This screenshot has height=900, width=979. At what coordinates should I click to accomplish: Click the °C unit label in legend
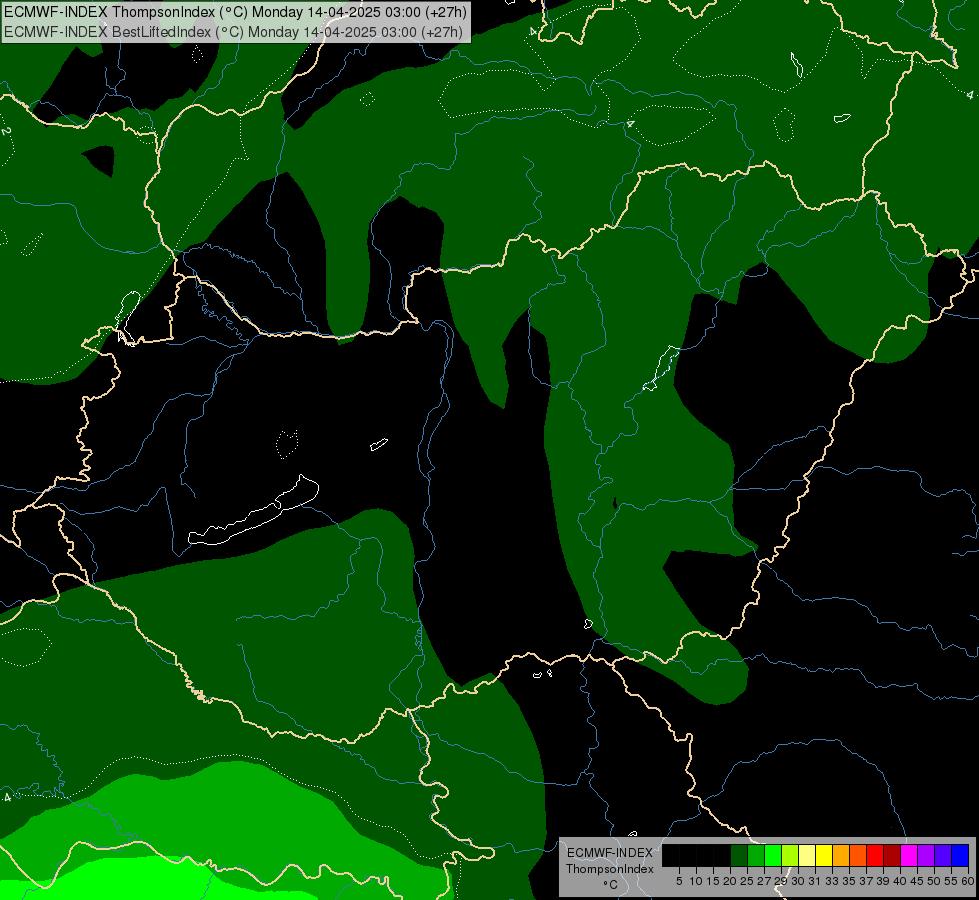[x=611, y=884]
